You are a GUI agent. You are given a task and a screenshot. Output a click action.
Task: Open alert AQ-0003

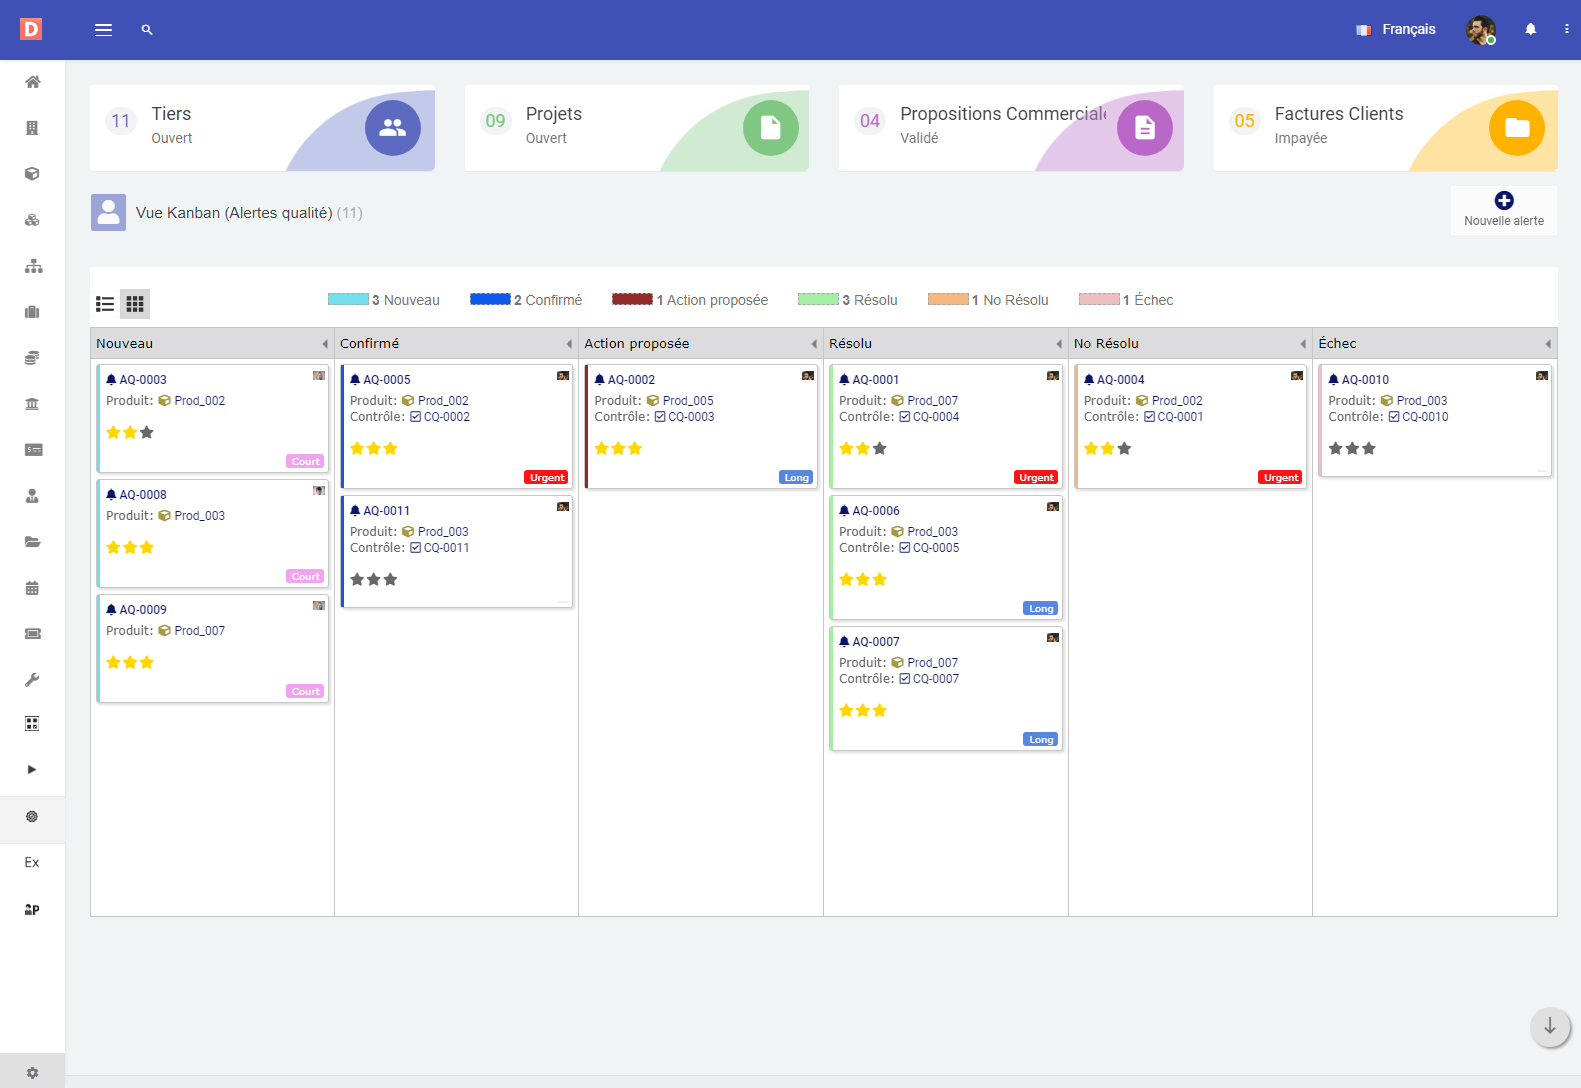[143, 380]
